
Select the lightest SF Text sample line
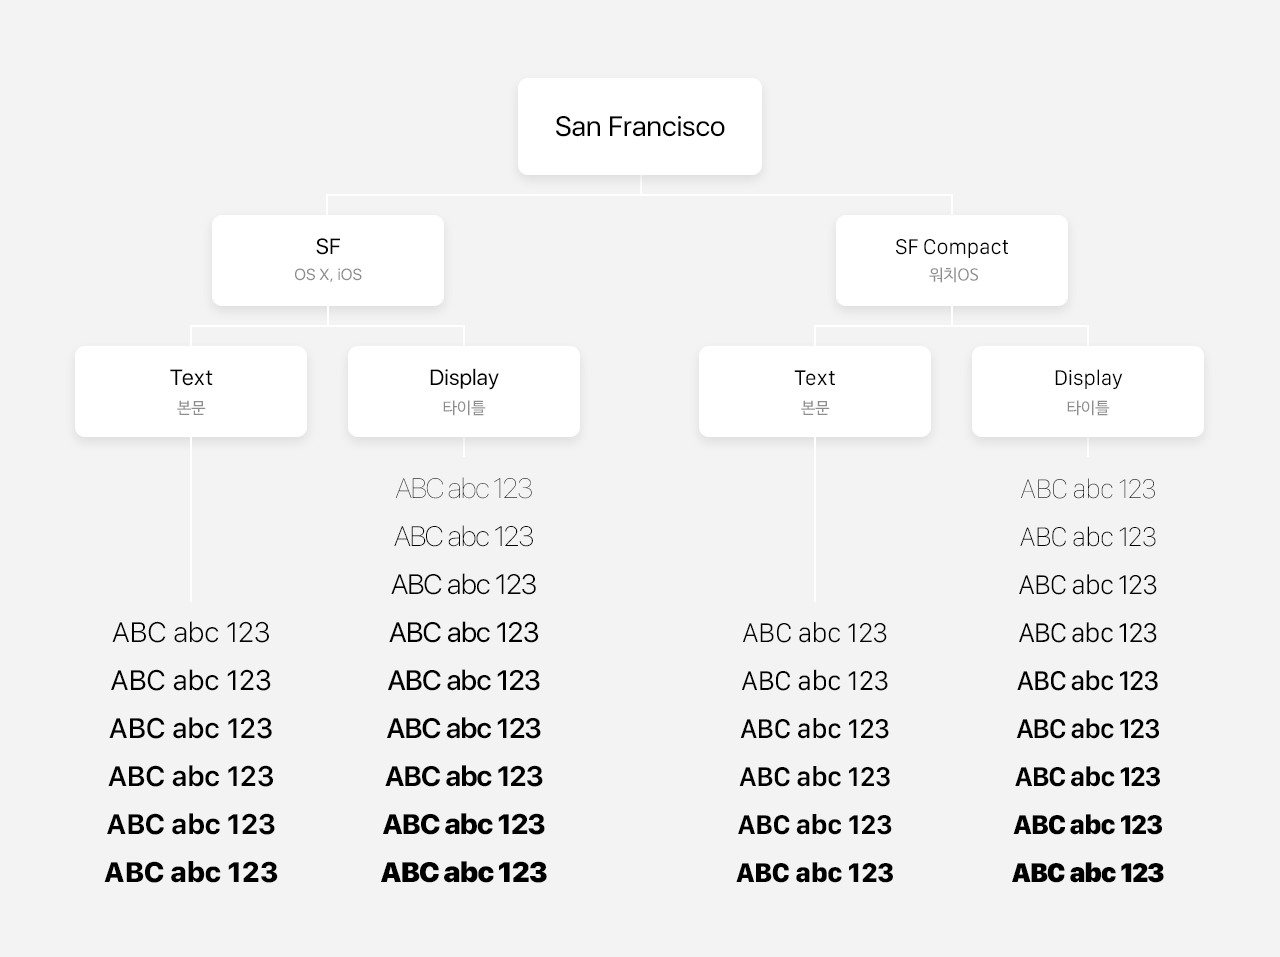[x=191, y=633]
